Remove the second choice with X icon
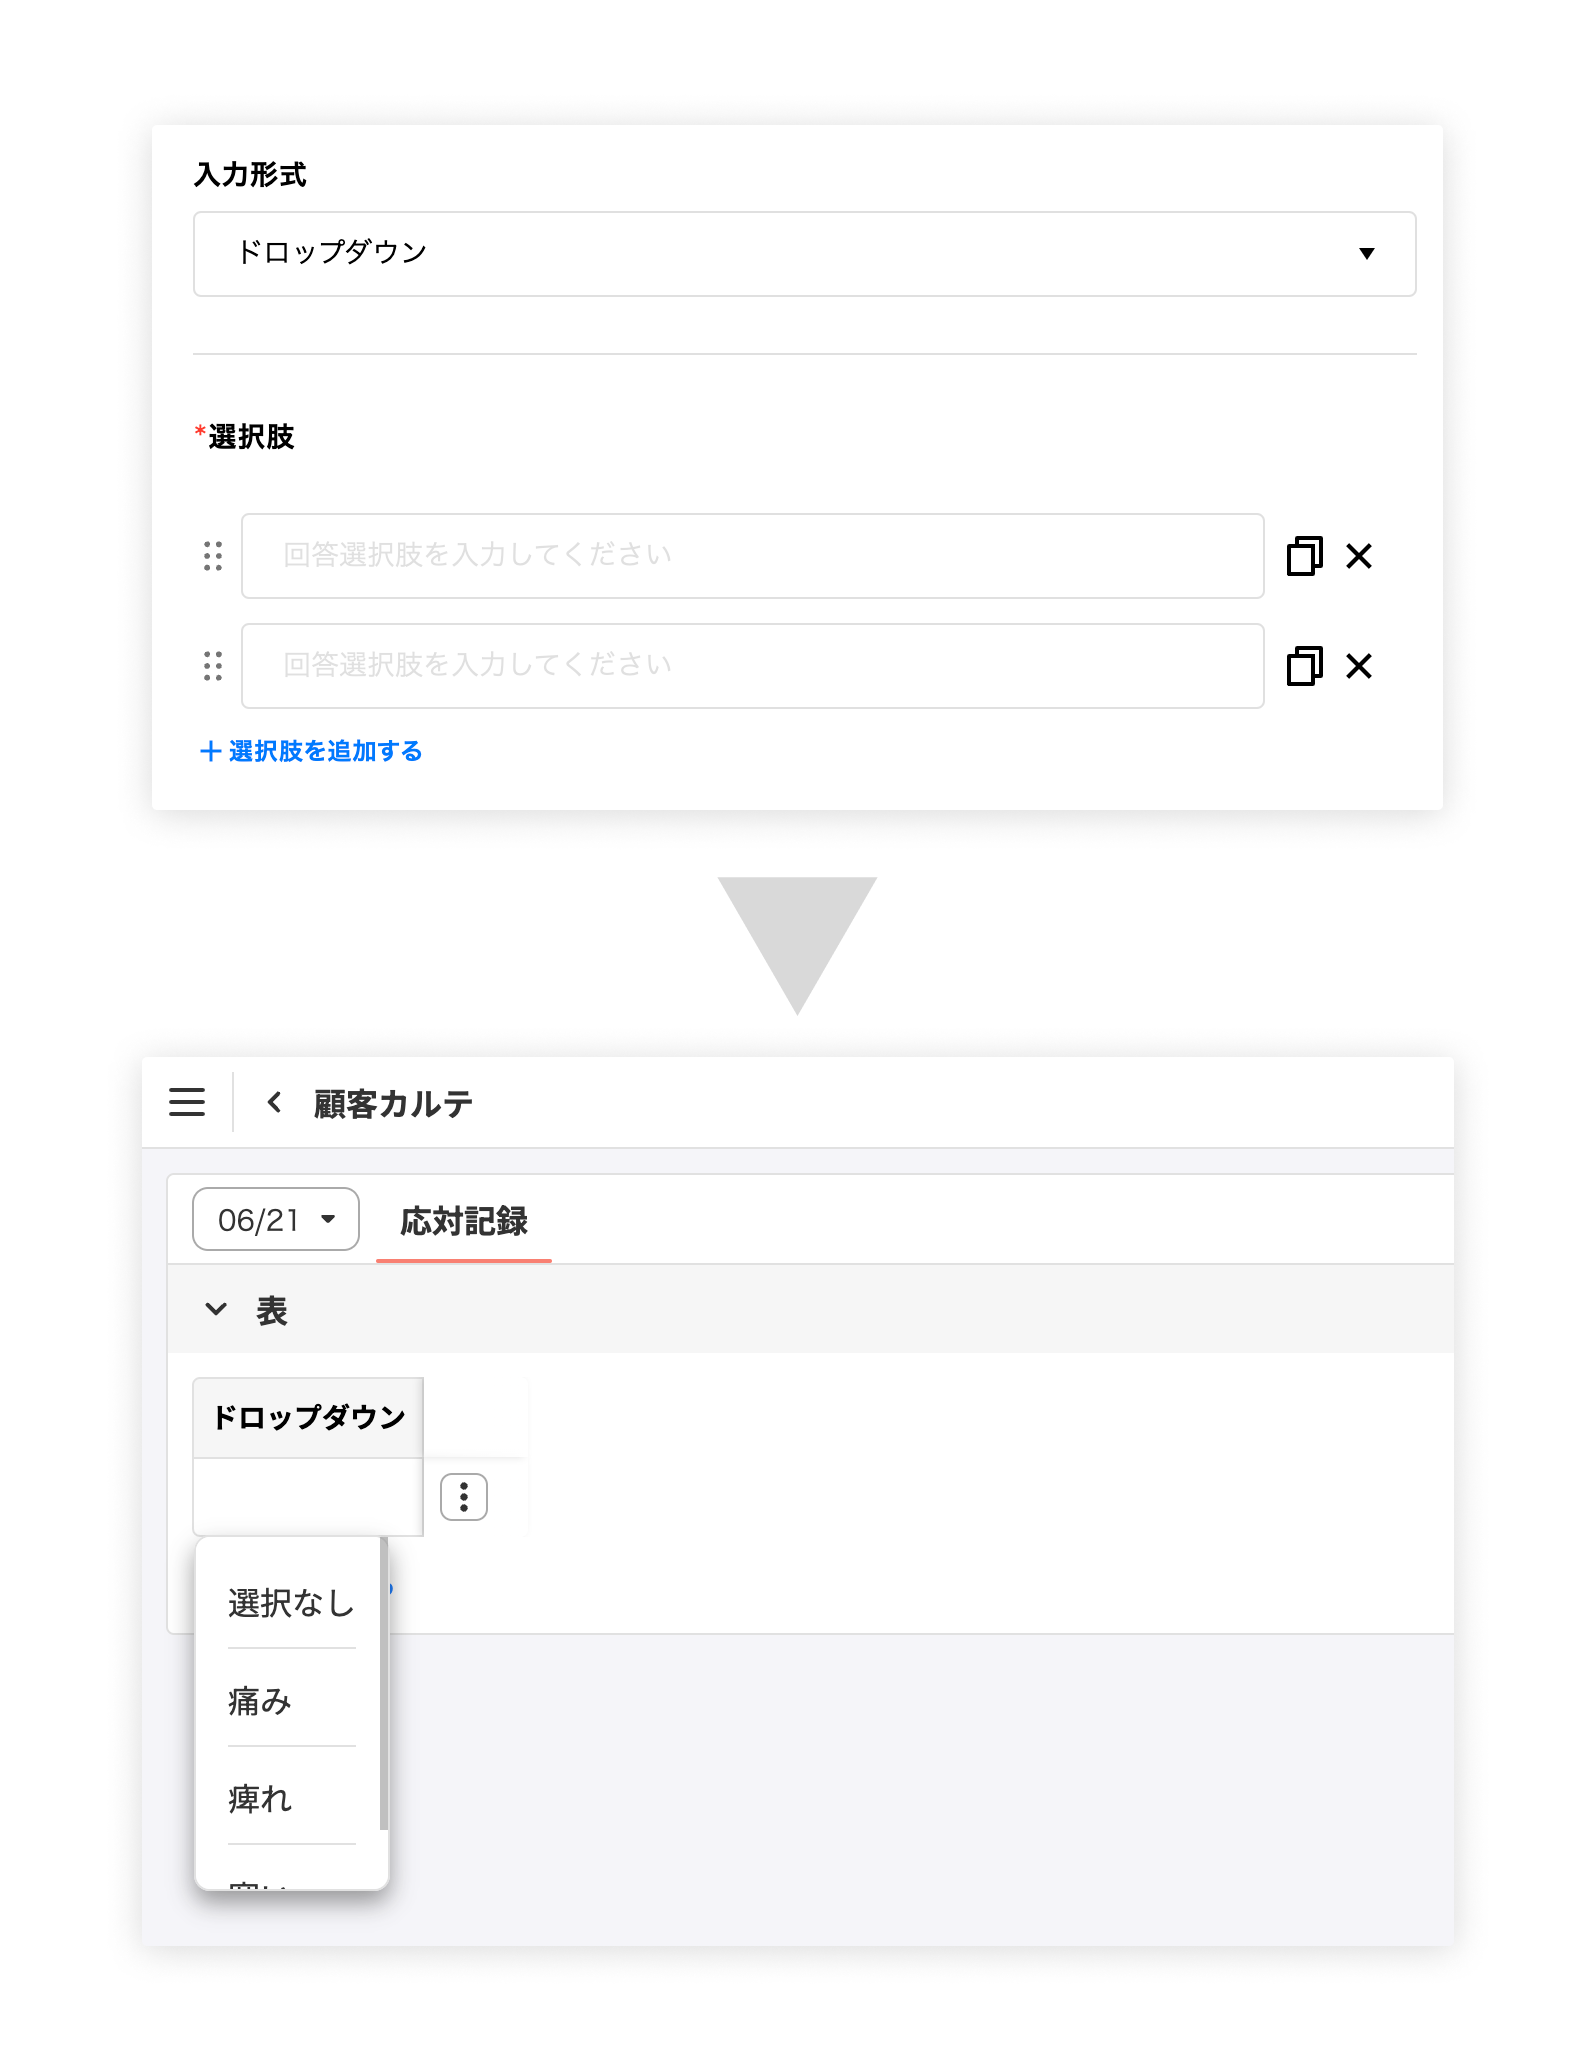 pos(1359,666)
